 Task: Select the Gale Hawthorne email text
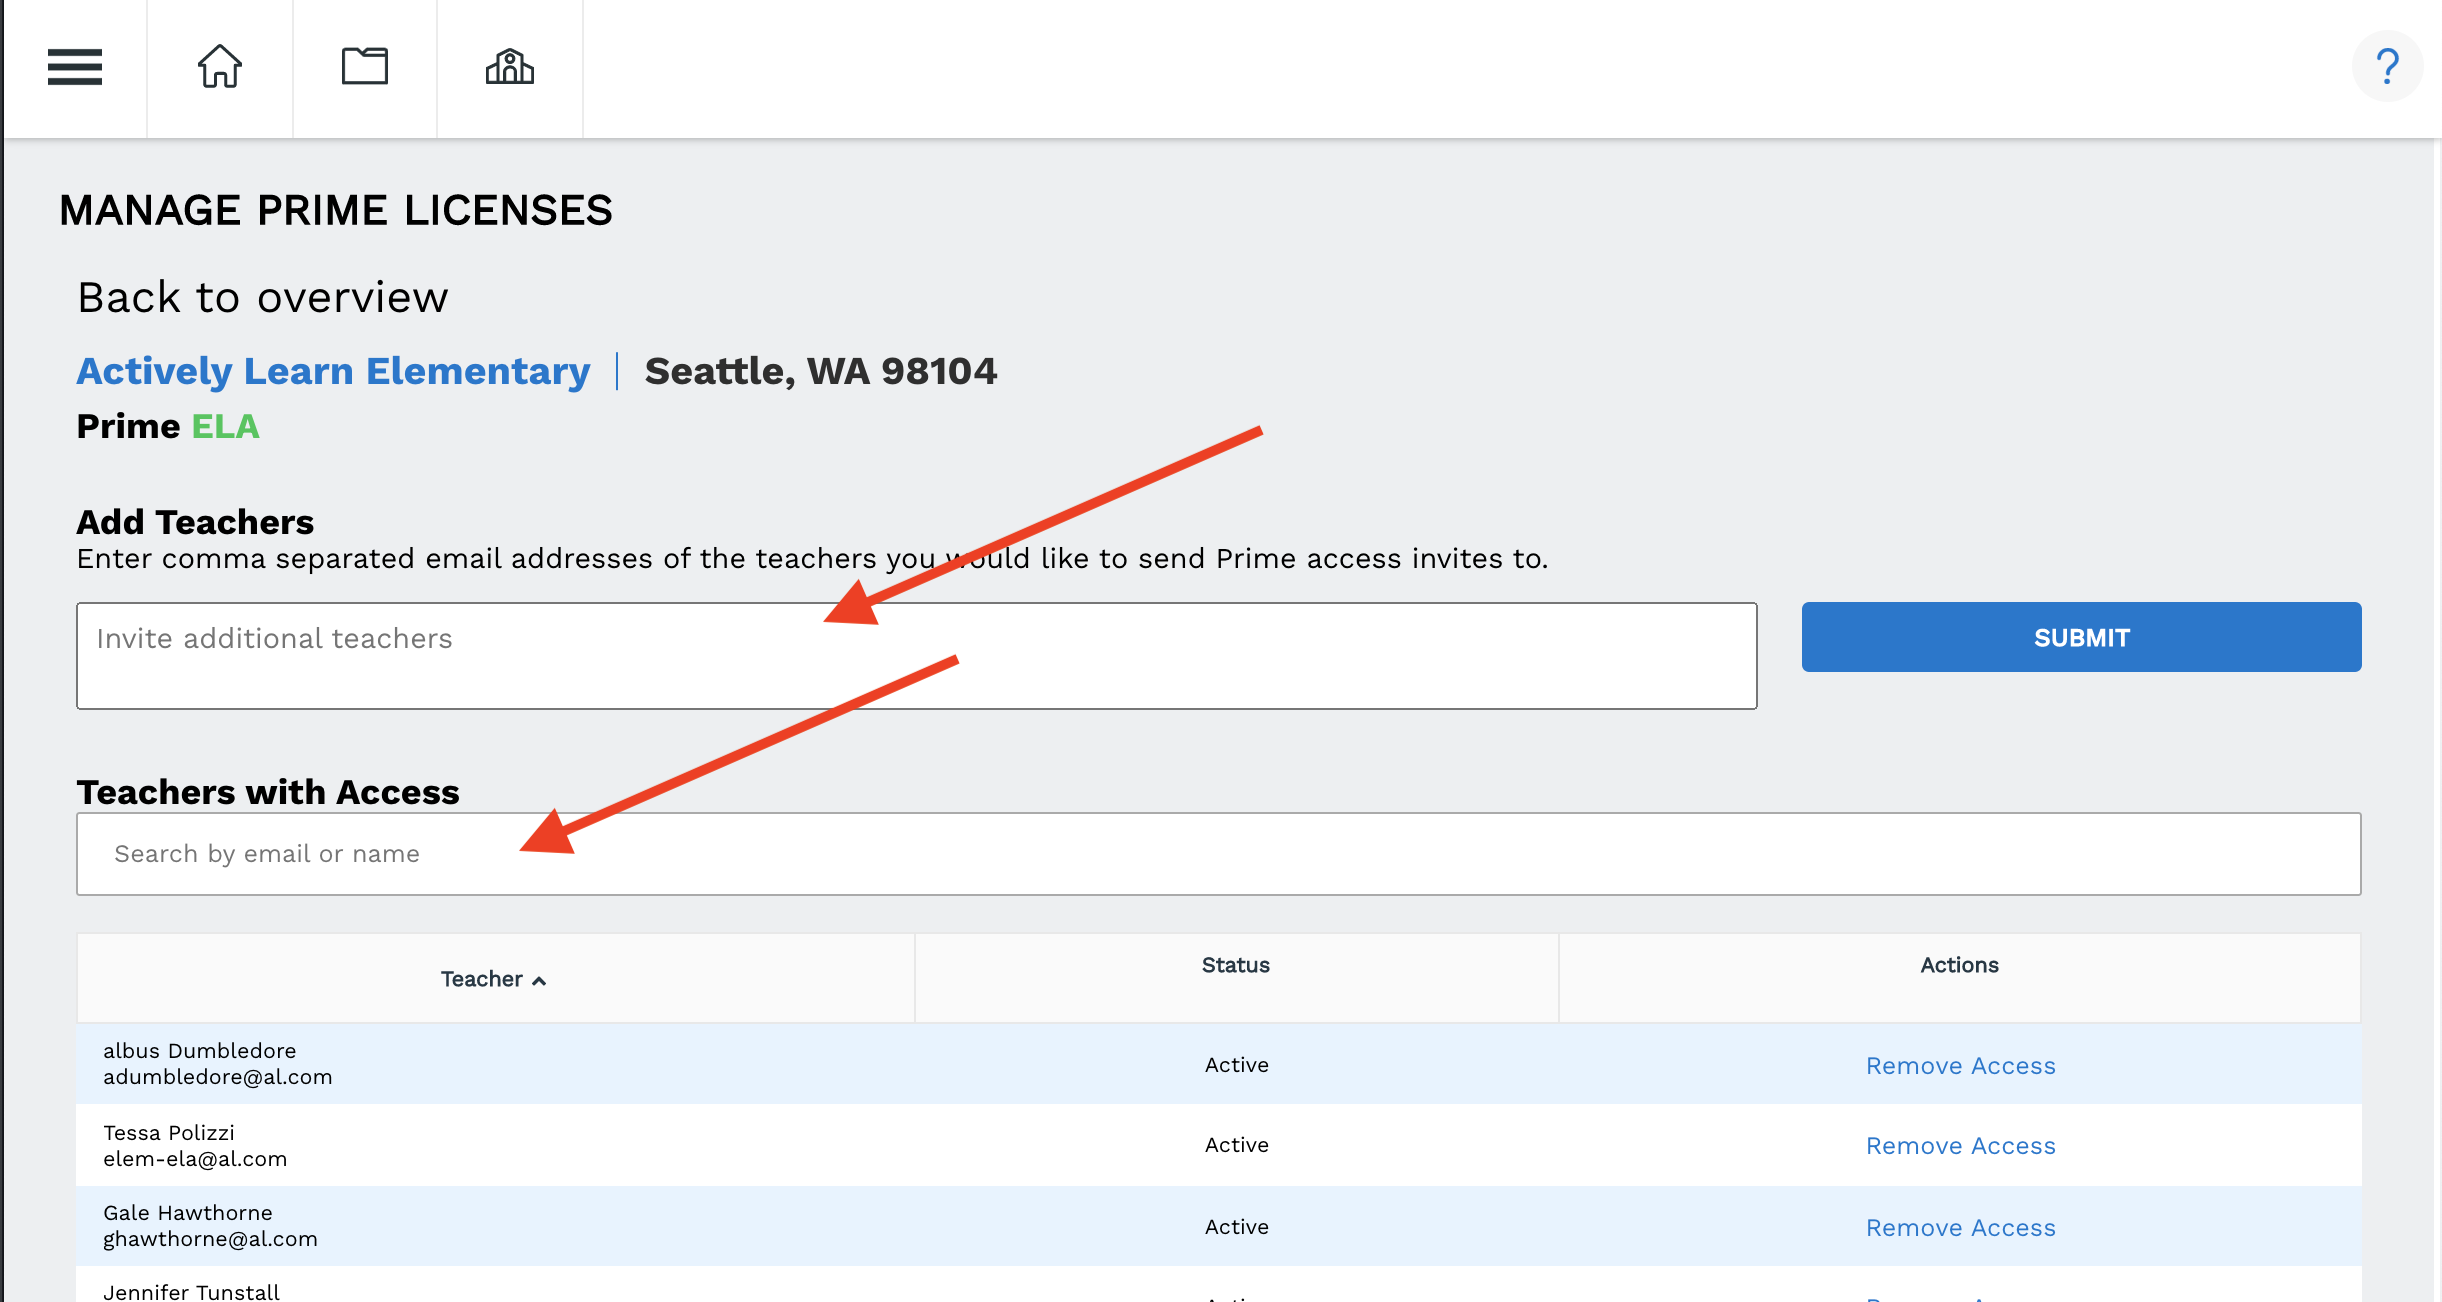[x=210, y=1239]
